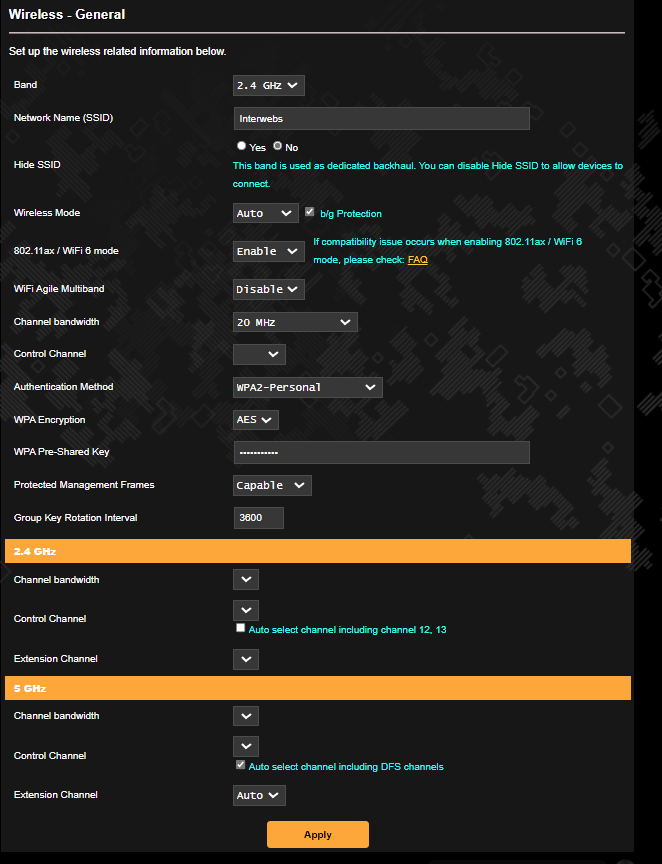Disable auto select channel including DFS channels
This screenshot has width=662, height=864.
point(240,764)
